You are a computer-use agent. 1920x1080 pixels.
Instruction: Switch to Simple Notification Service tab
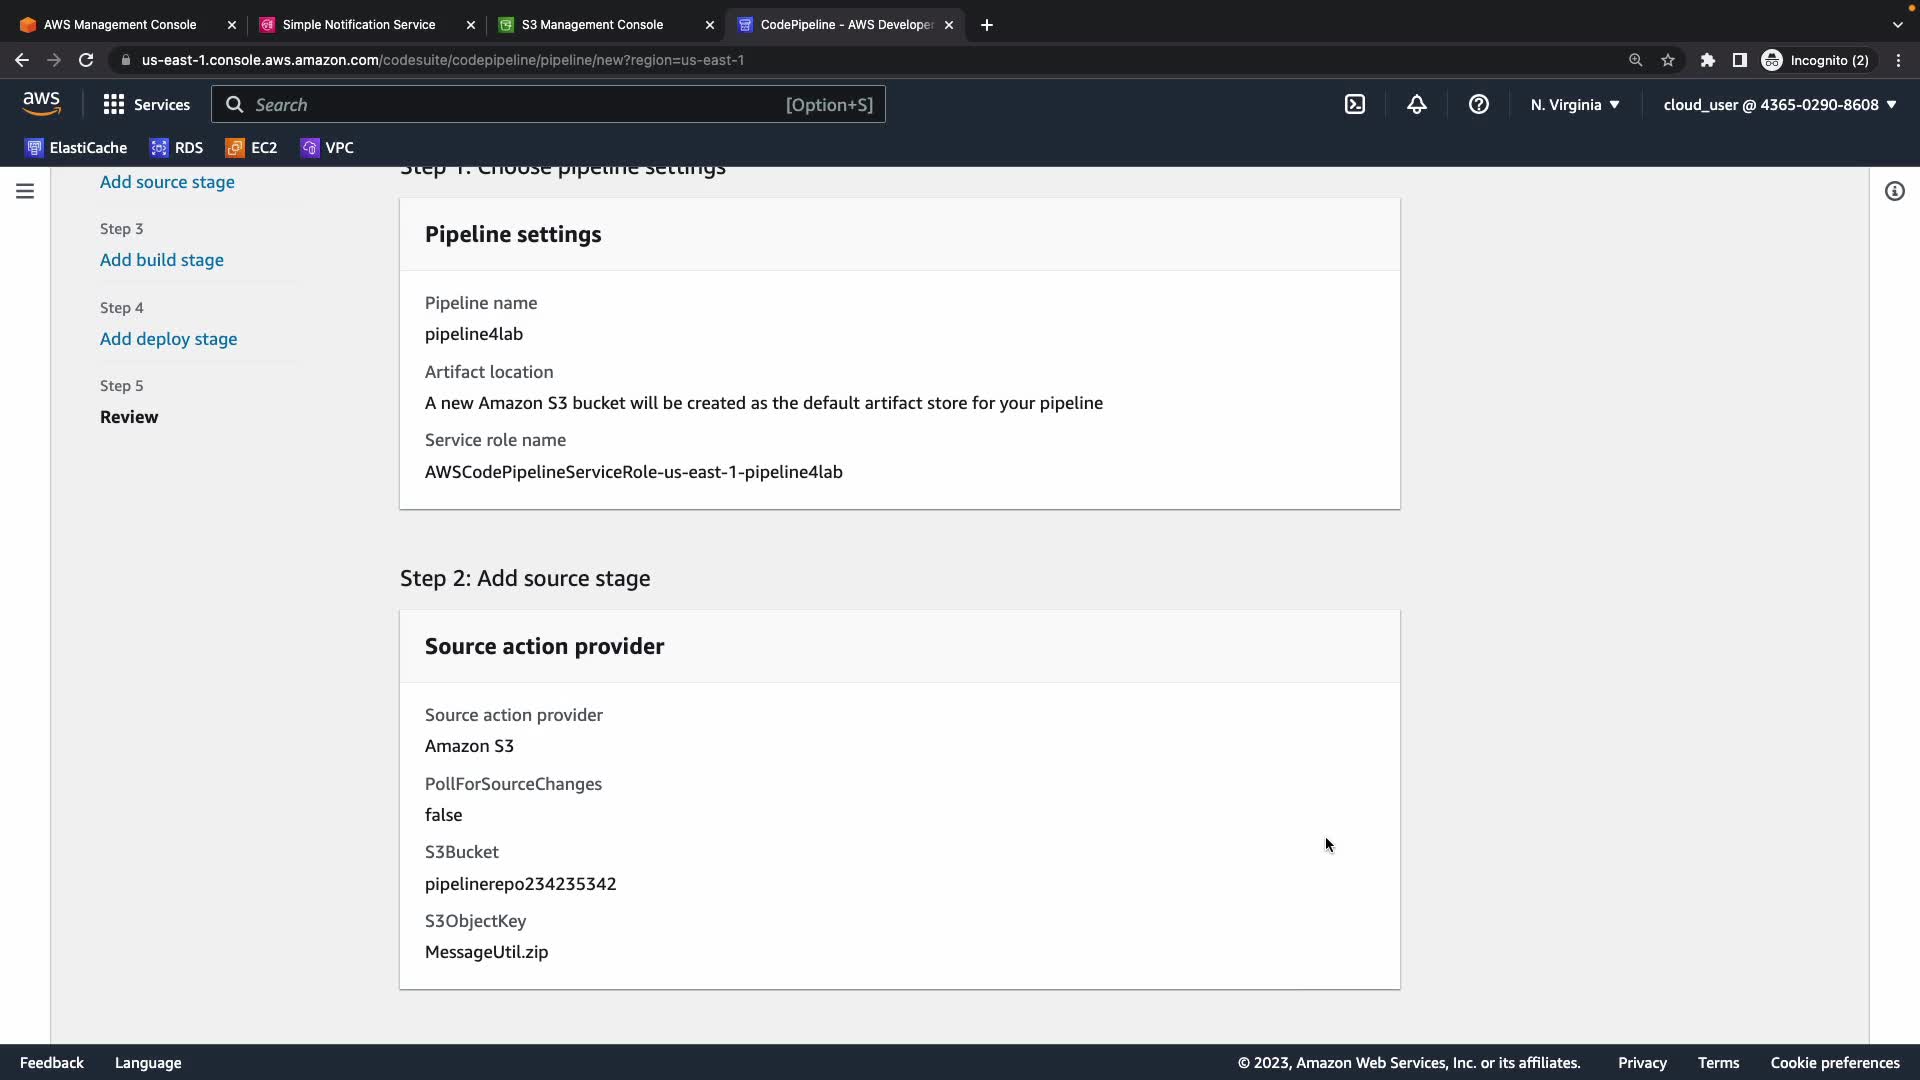pos(358,25)
